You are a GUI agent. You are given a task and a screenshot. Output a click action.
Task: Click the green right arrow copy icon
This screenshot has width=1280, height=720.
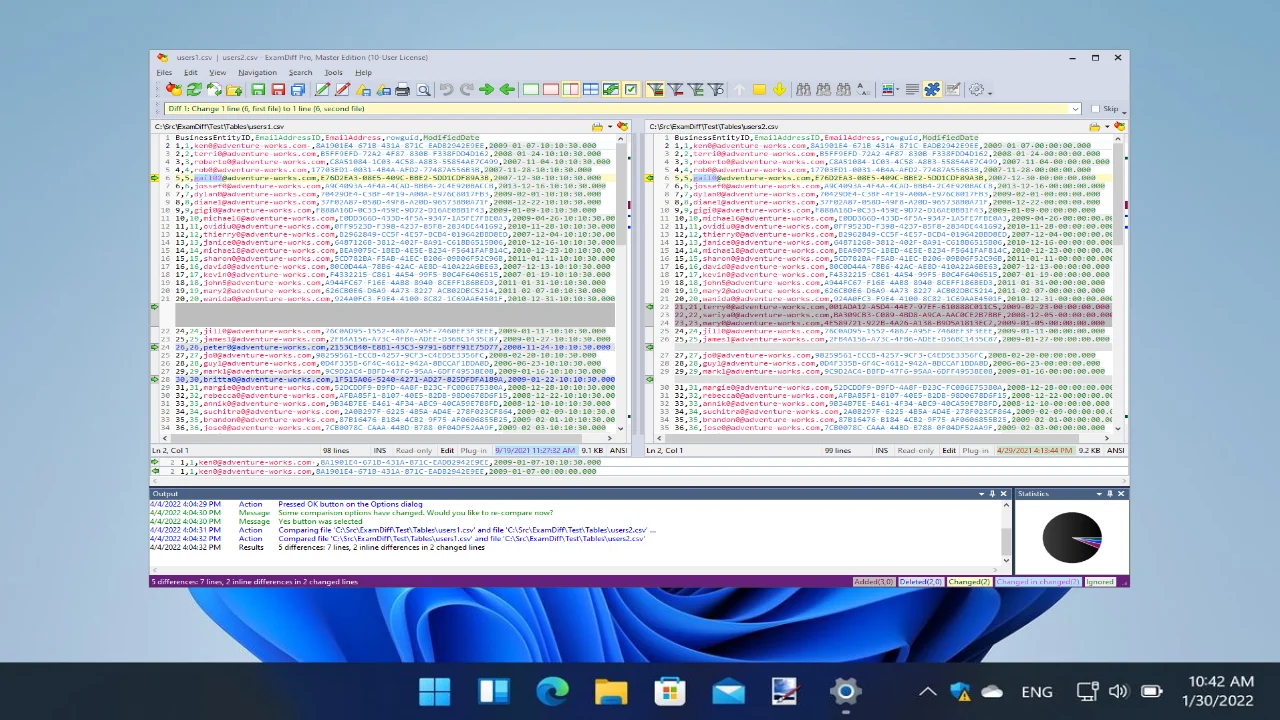tap(487, 90)
